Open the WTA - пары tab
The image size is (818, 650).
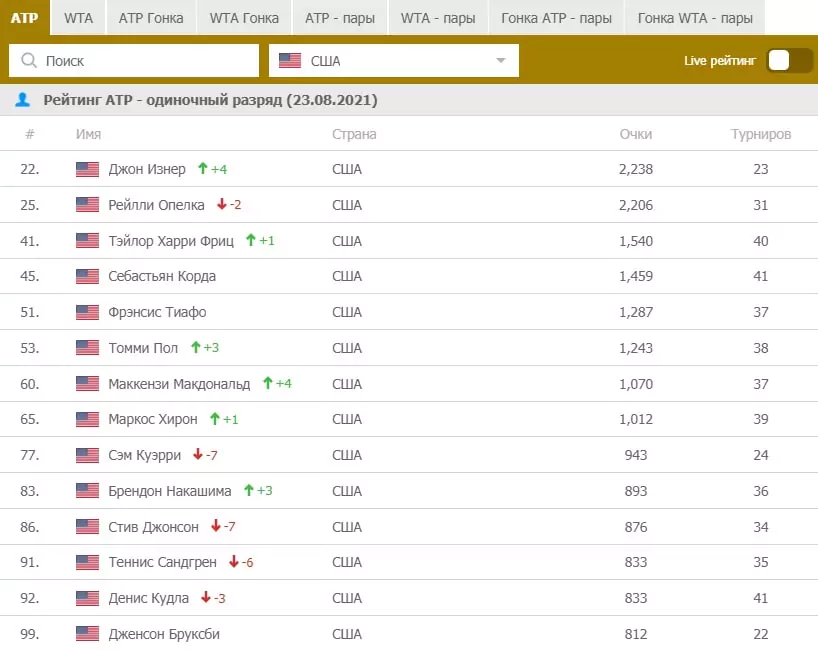pos(438,18)
